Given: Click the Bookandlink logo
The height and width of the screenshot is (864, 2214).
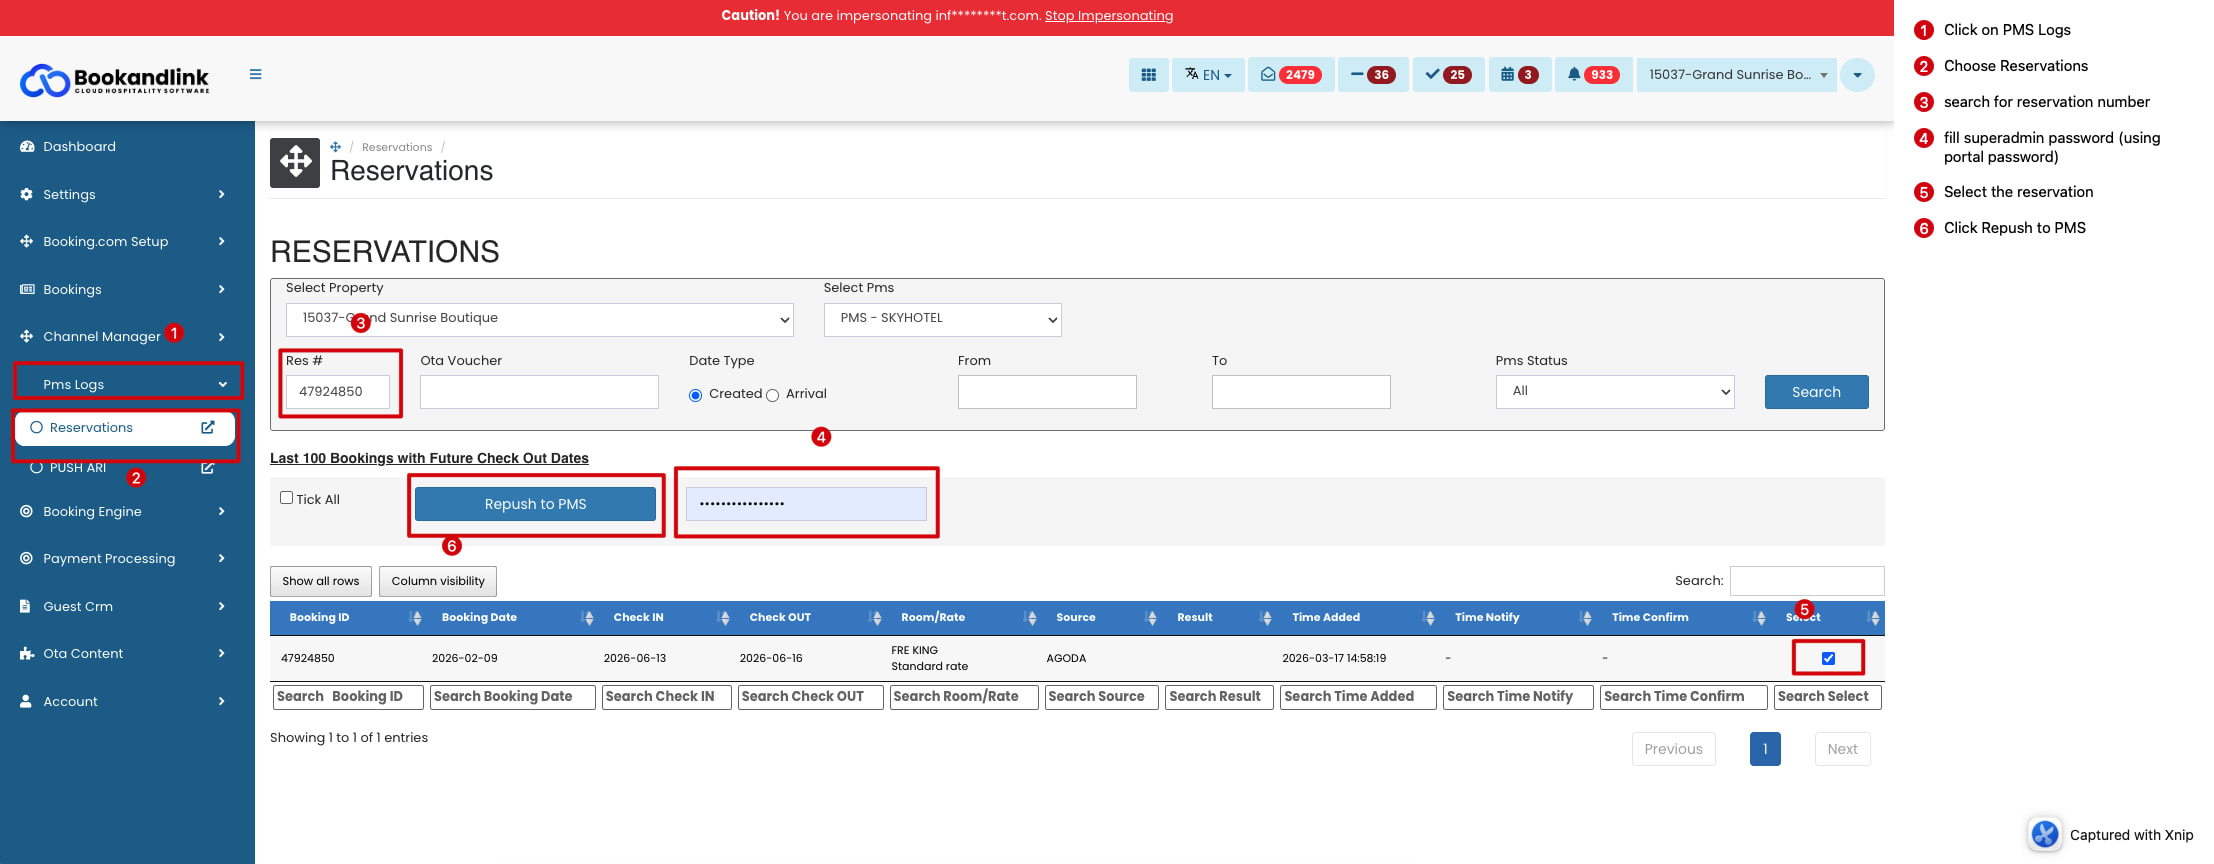Looking at the screenshot, I should coord(115,79).
